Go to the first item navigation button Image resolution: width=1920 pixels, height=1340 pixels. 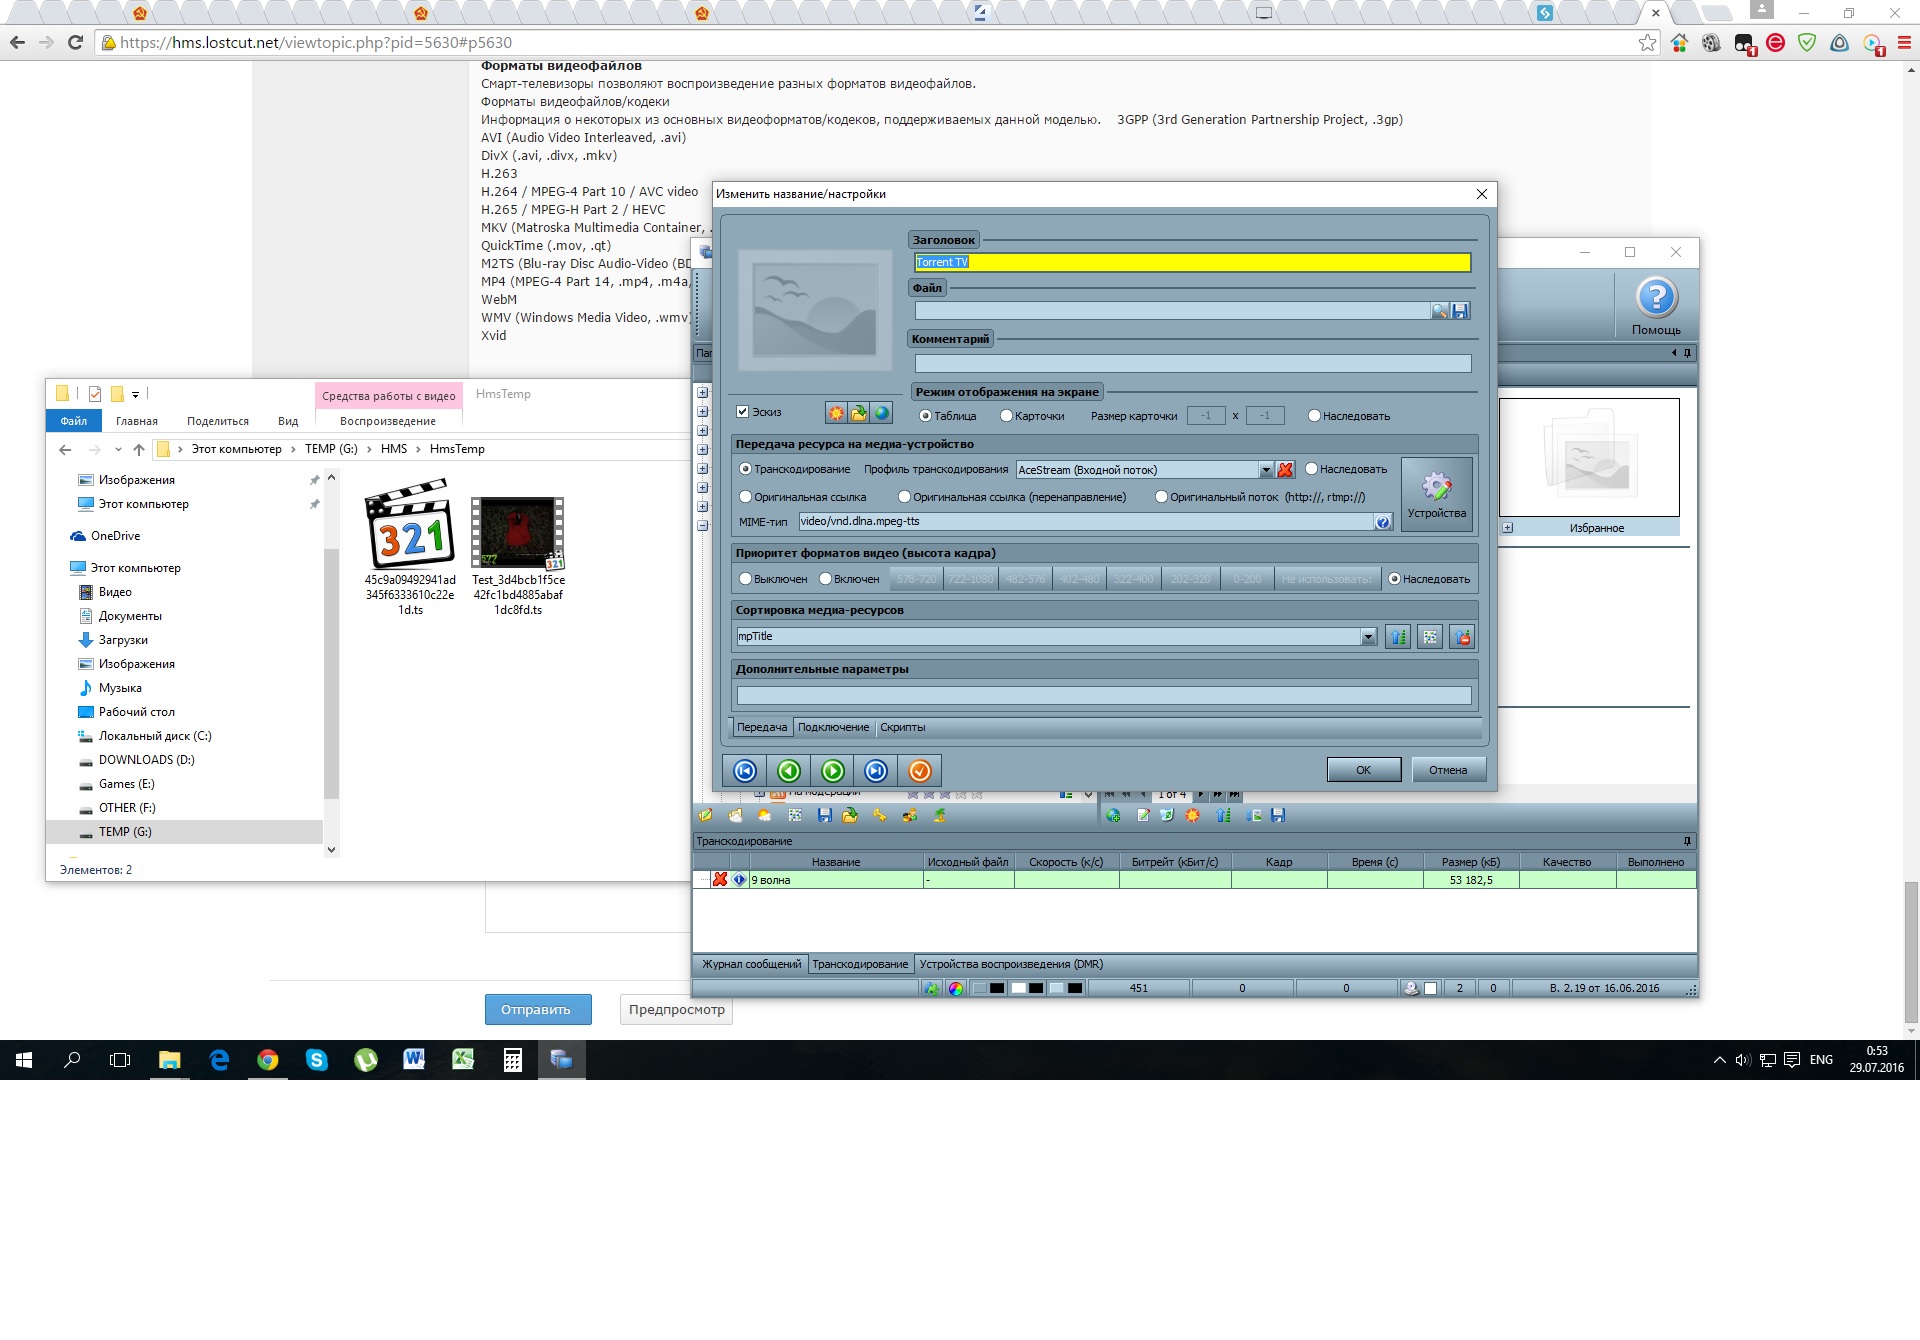coord(745,771)
